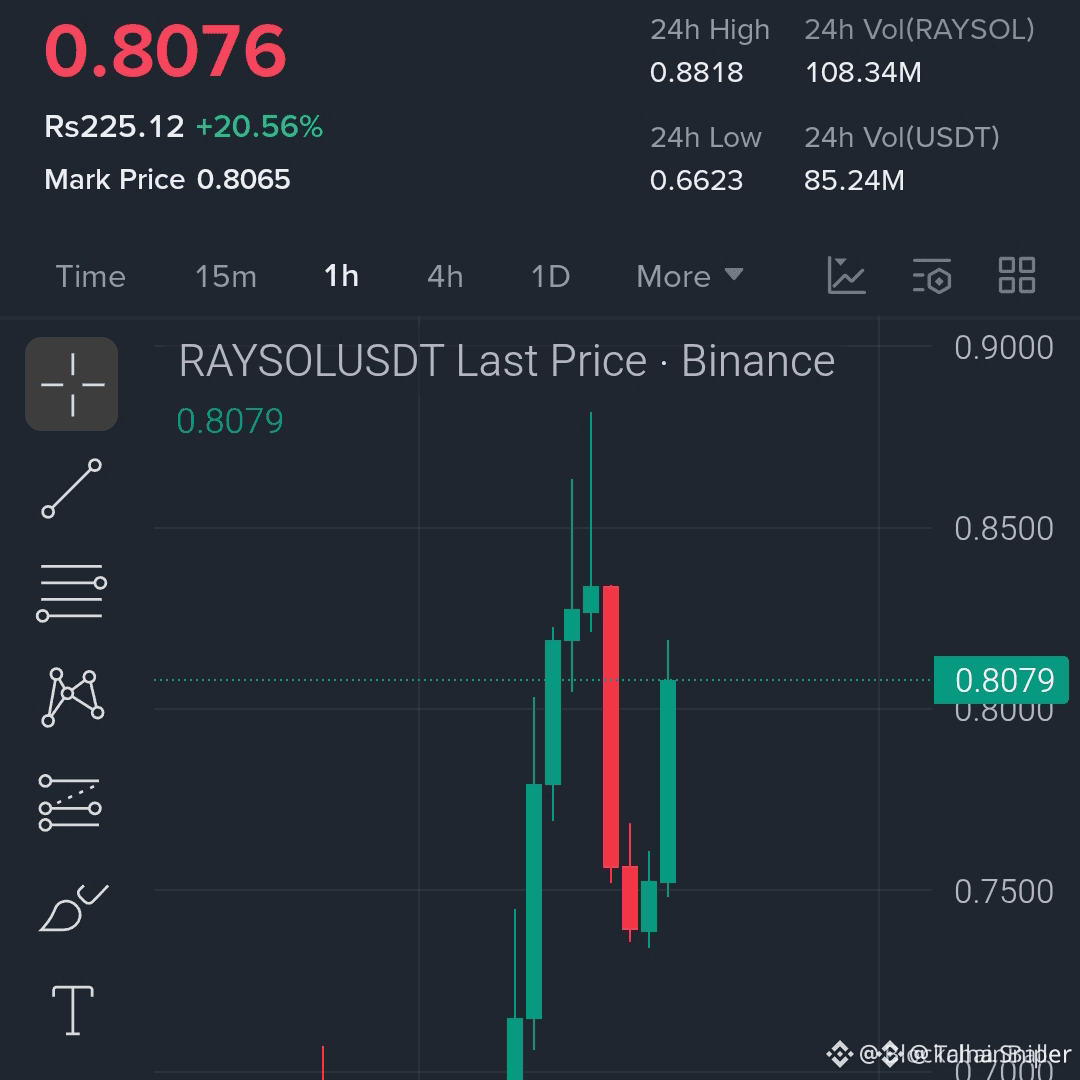Switch to the Time chart view
This screenshot has height=1080, width=1080.
(90, 276)
